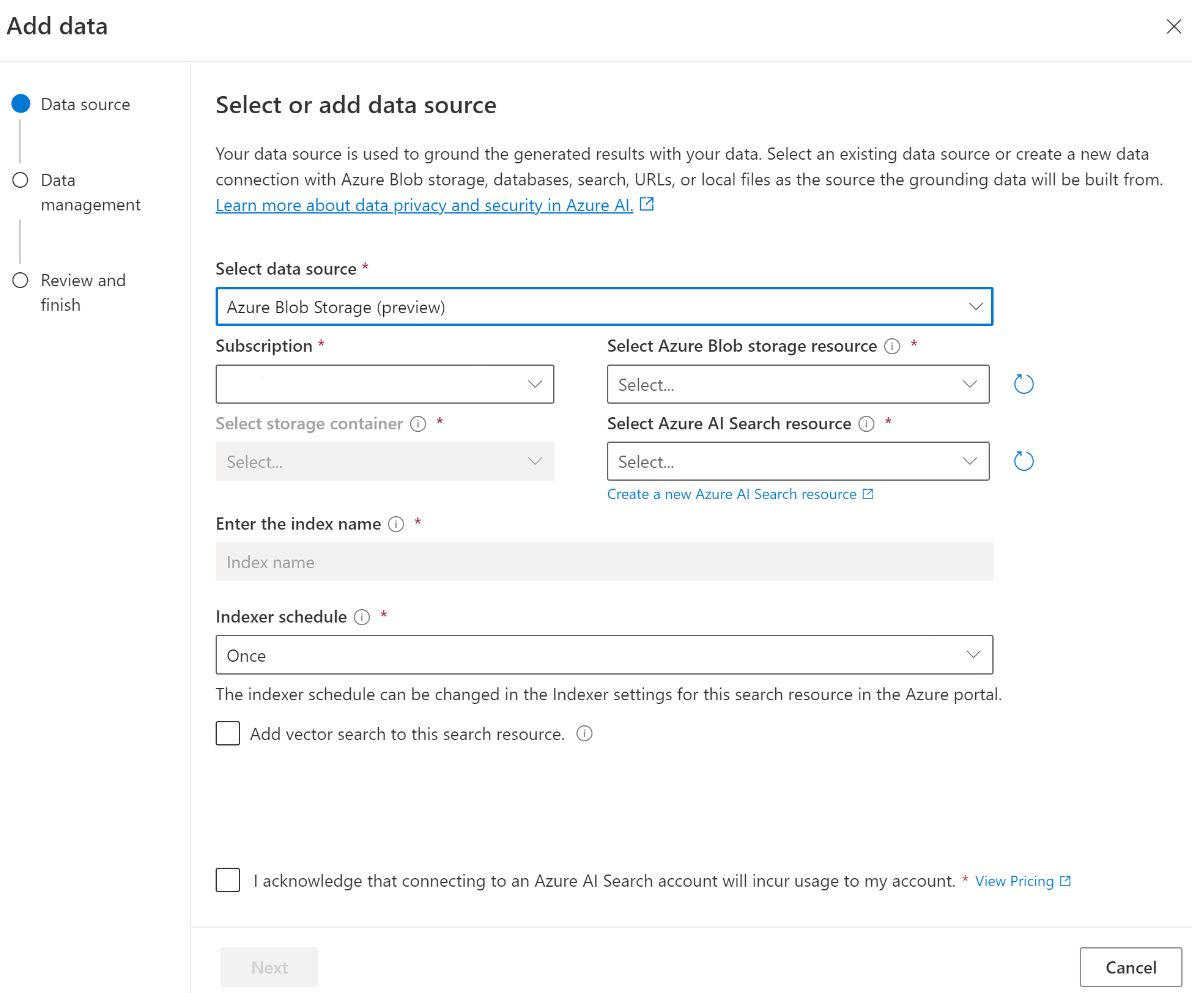Viewport: 1192px width, 993px height.
Task: Click info icon beside Azure AI Search resource
Action: [867, 424]
